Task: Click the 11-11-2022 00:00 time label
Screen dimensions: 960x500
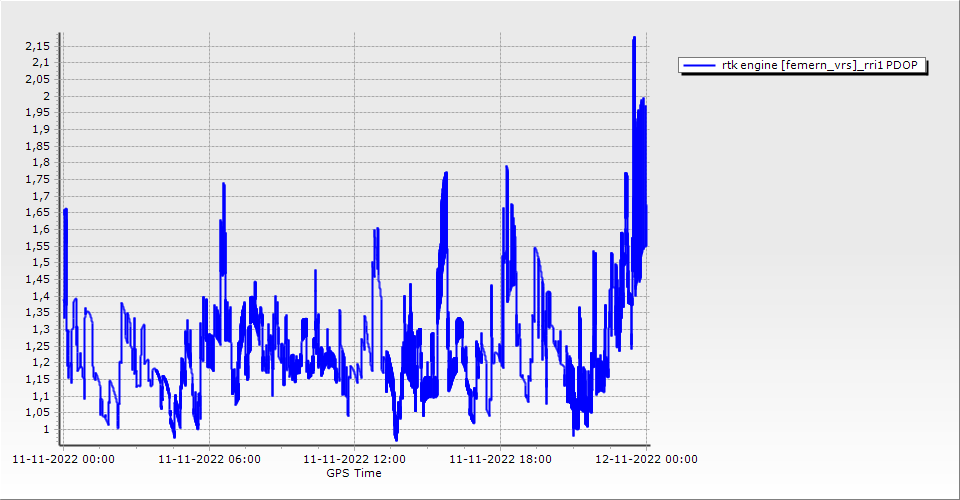Action: (x=63, y=460)
